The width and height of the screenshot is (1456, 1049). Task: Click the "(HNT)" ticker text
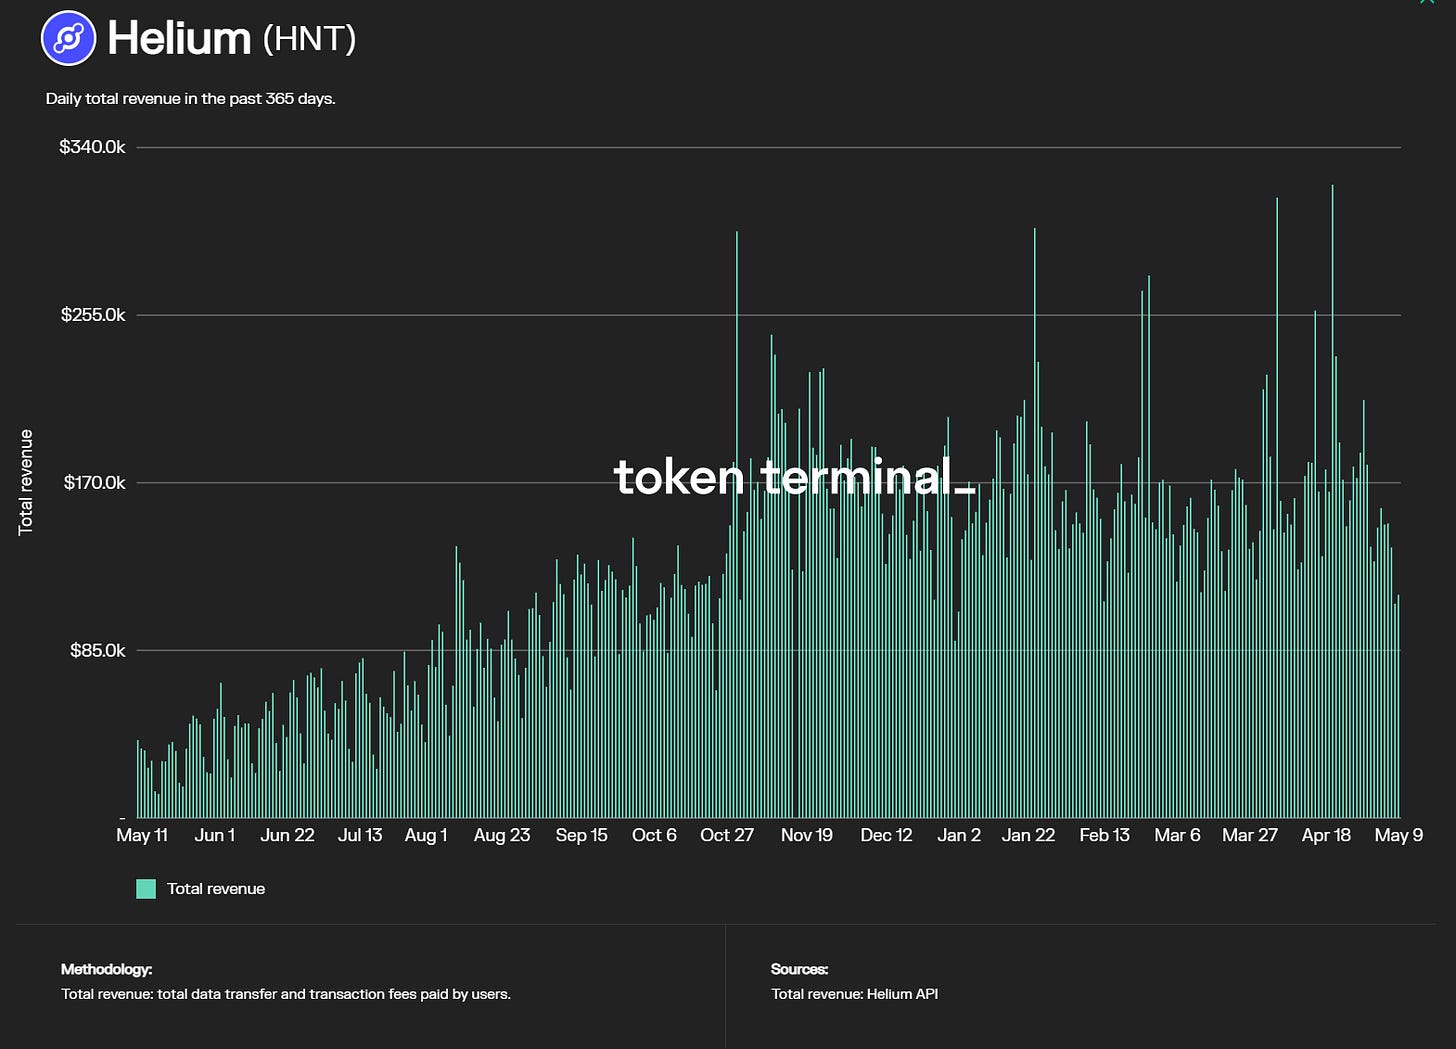(309, 39)
